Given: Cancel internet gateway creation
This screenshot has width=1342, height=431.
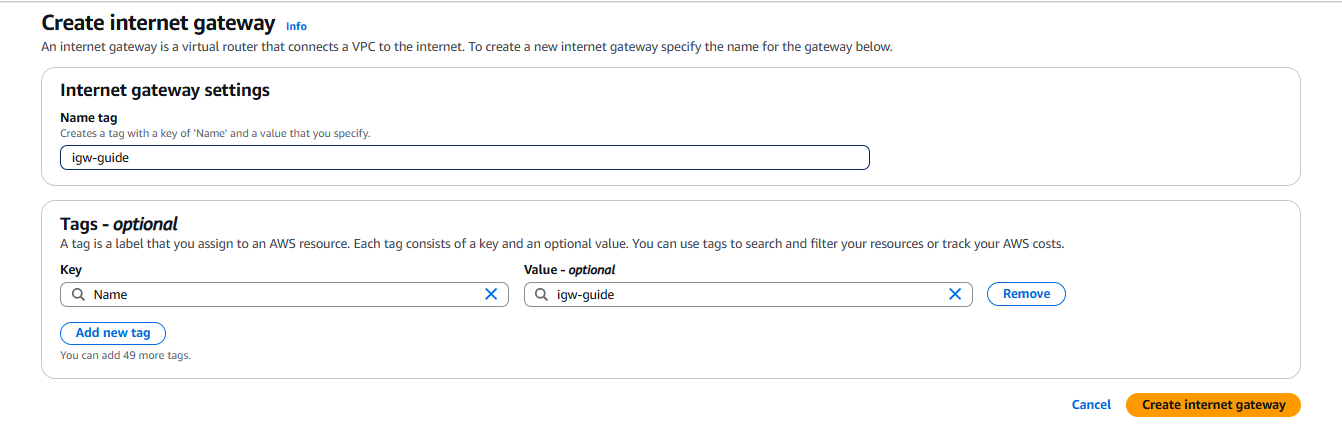Looking at the screenshot, I should pyautogui.click(x=1091, y=405).
